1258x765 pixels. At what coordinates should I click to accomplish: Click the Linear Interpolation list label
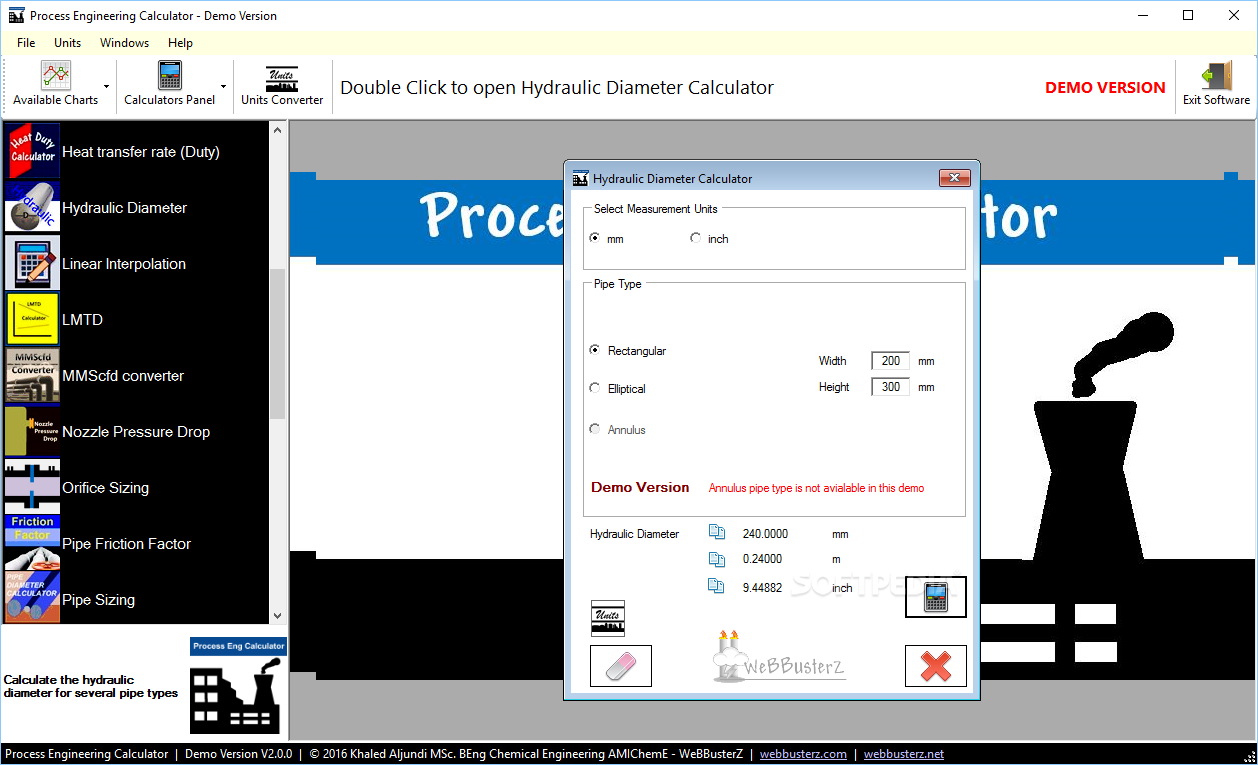(124, 264)
